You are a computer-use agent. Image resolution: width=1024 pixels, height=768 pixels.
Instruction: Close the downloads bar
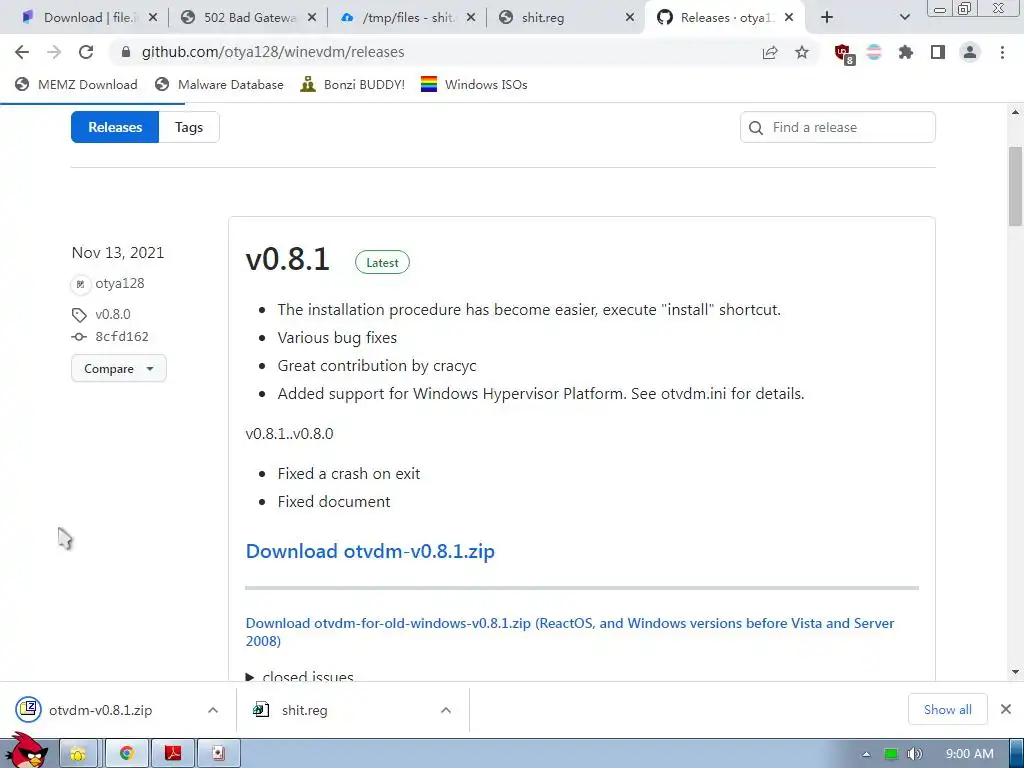1006,709
